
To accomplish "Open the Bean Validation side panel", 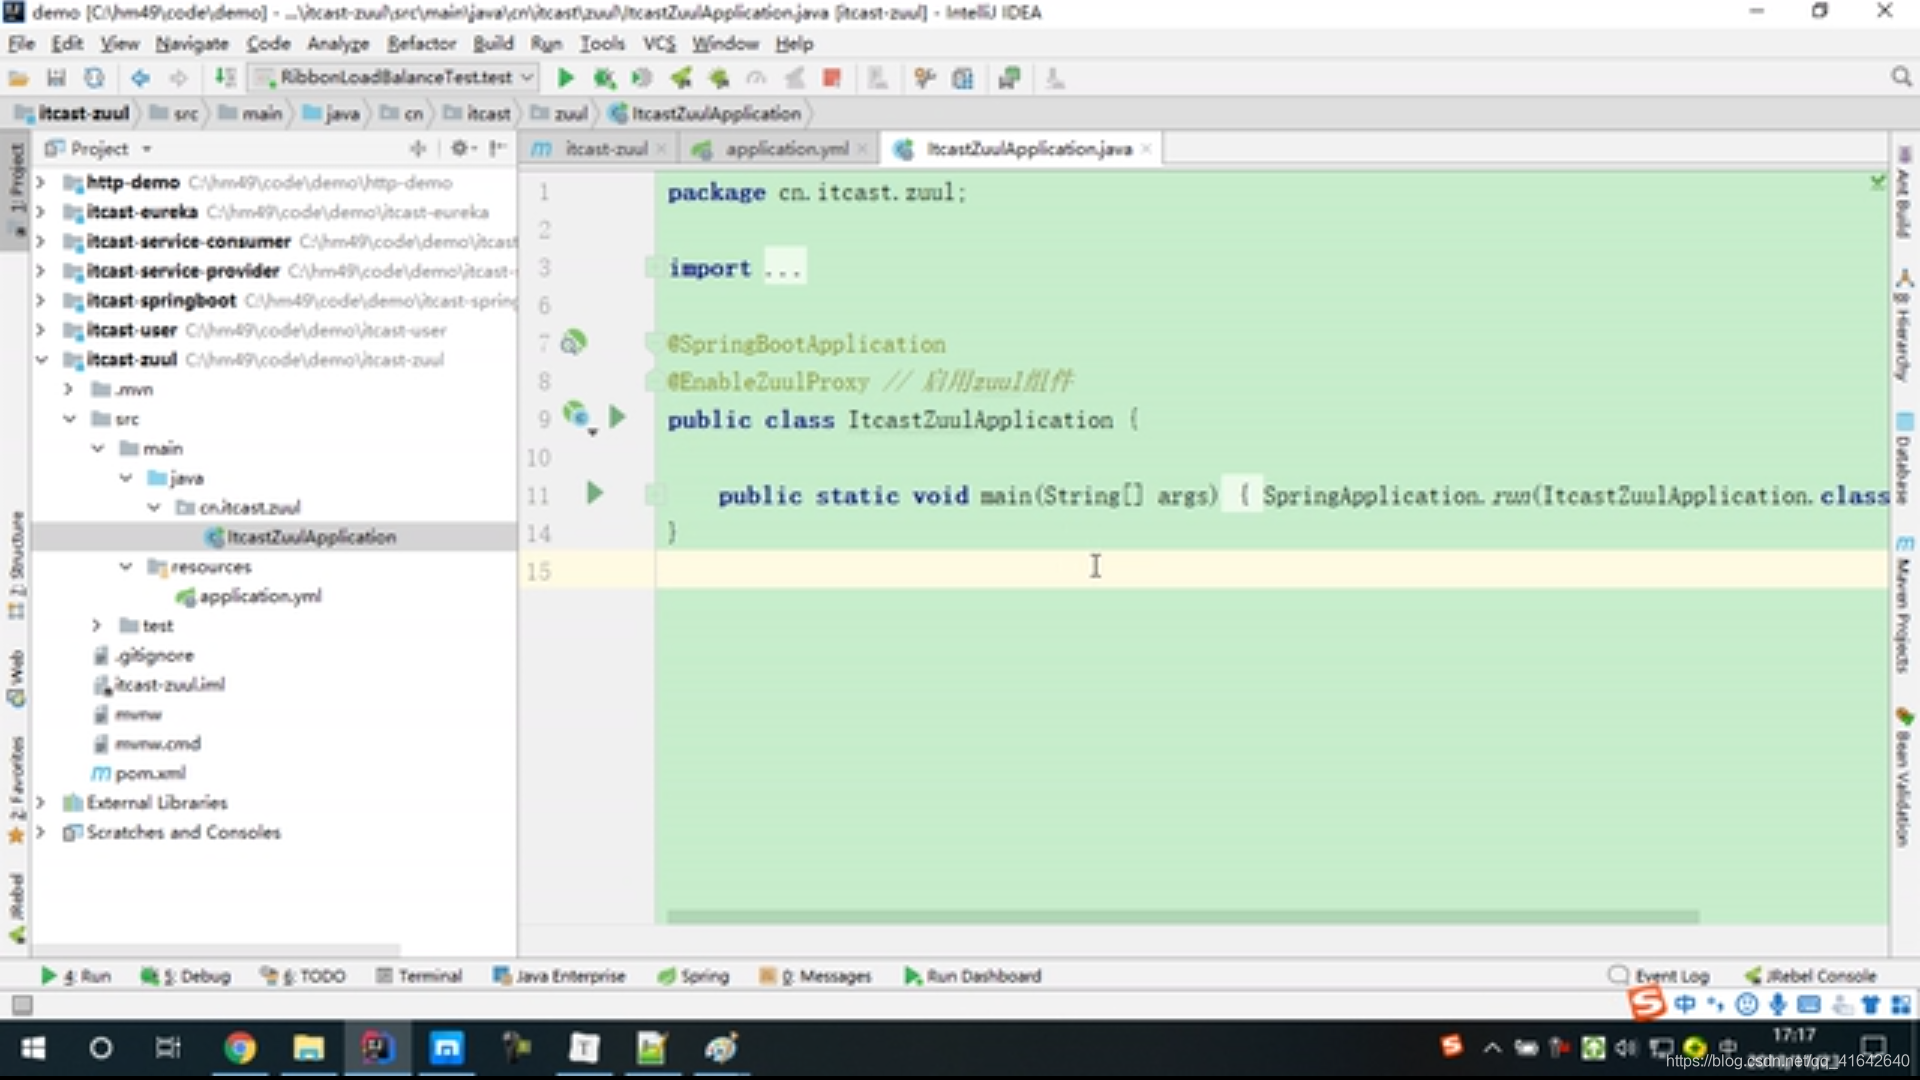I will (x=1904, y=777).
